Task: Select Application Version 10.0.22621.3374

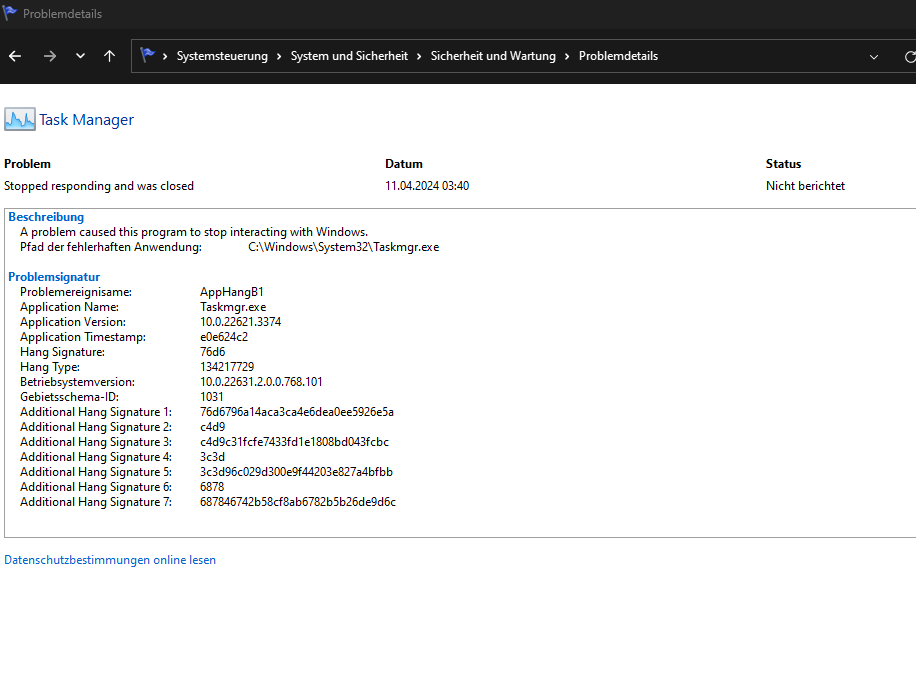Action: click(x=241, y=322)
